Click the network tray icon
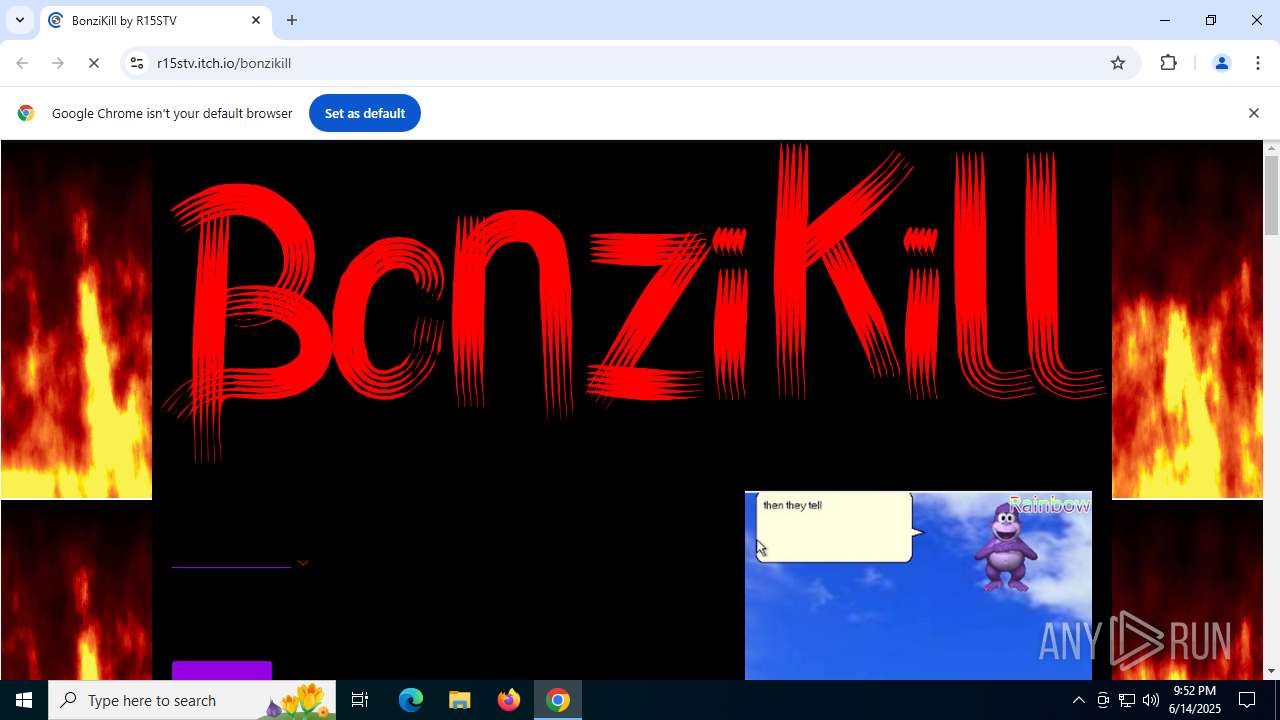The image size is (1280, 720). [1127, 700]
